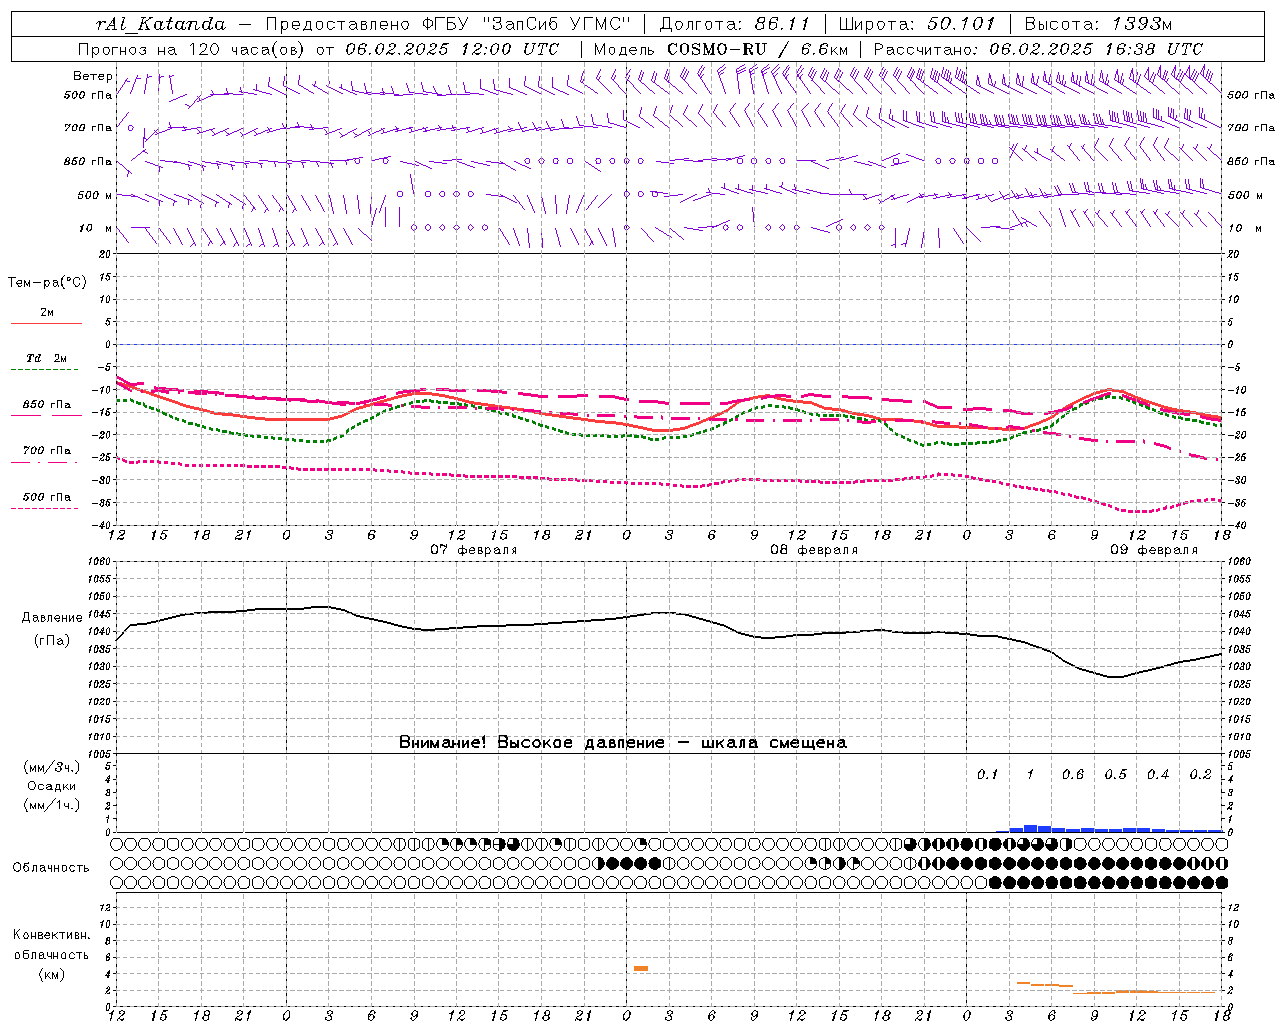This screenshot has width=1280, height=1024.
Task: Click the Модель COSMO-RU / 6.6км label
Action: (x=721, y=49)
